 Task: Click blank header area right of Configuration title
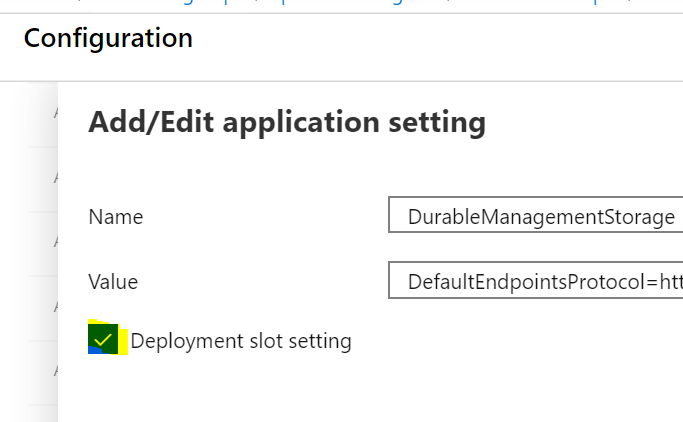pos(450,40)
